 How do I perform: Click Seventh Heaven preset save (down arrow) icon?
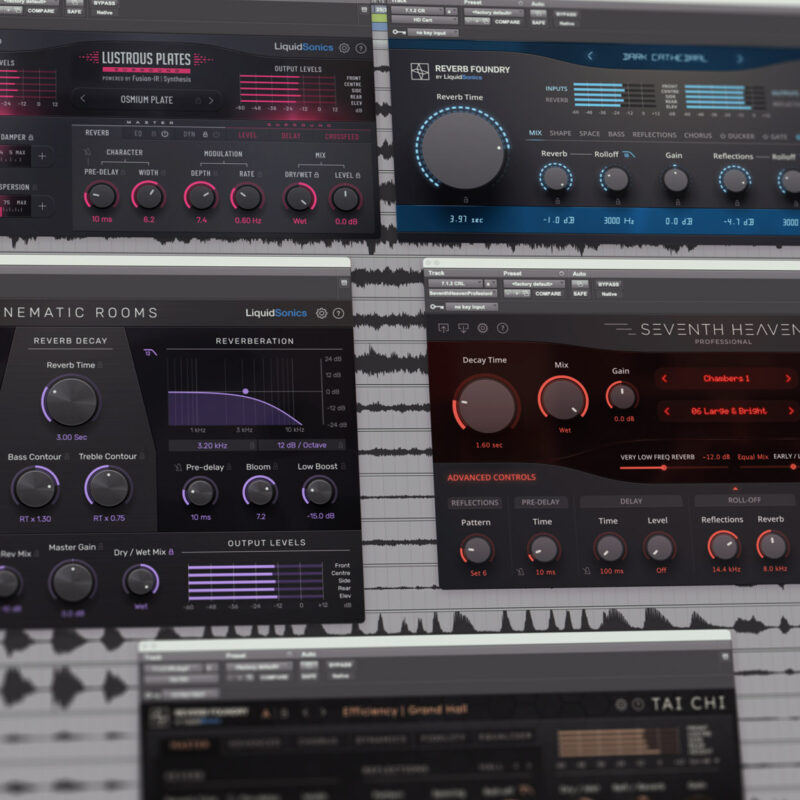463,328
